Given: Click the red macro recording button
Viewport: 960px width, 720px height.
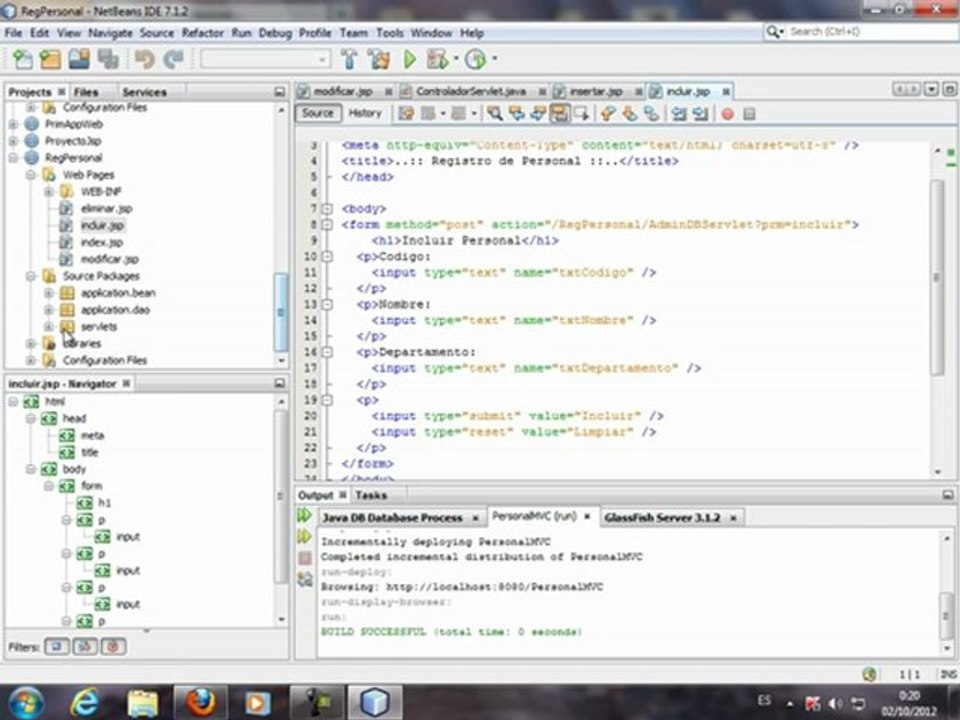Looking at the screenshot, I should pyautogui.click(x=727, y=114).
